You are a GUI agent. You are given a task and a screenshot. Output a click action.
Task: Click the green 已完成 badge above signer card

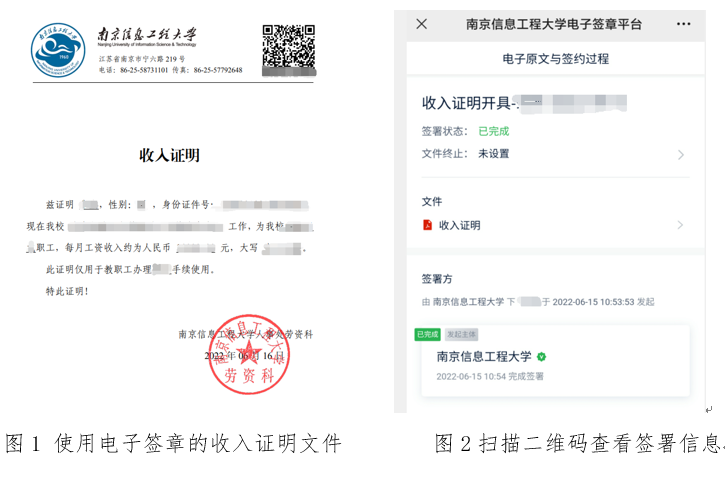(x=427, y=334)
